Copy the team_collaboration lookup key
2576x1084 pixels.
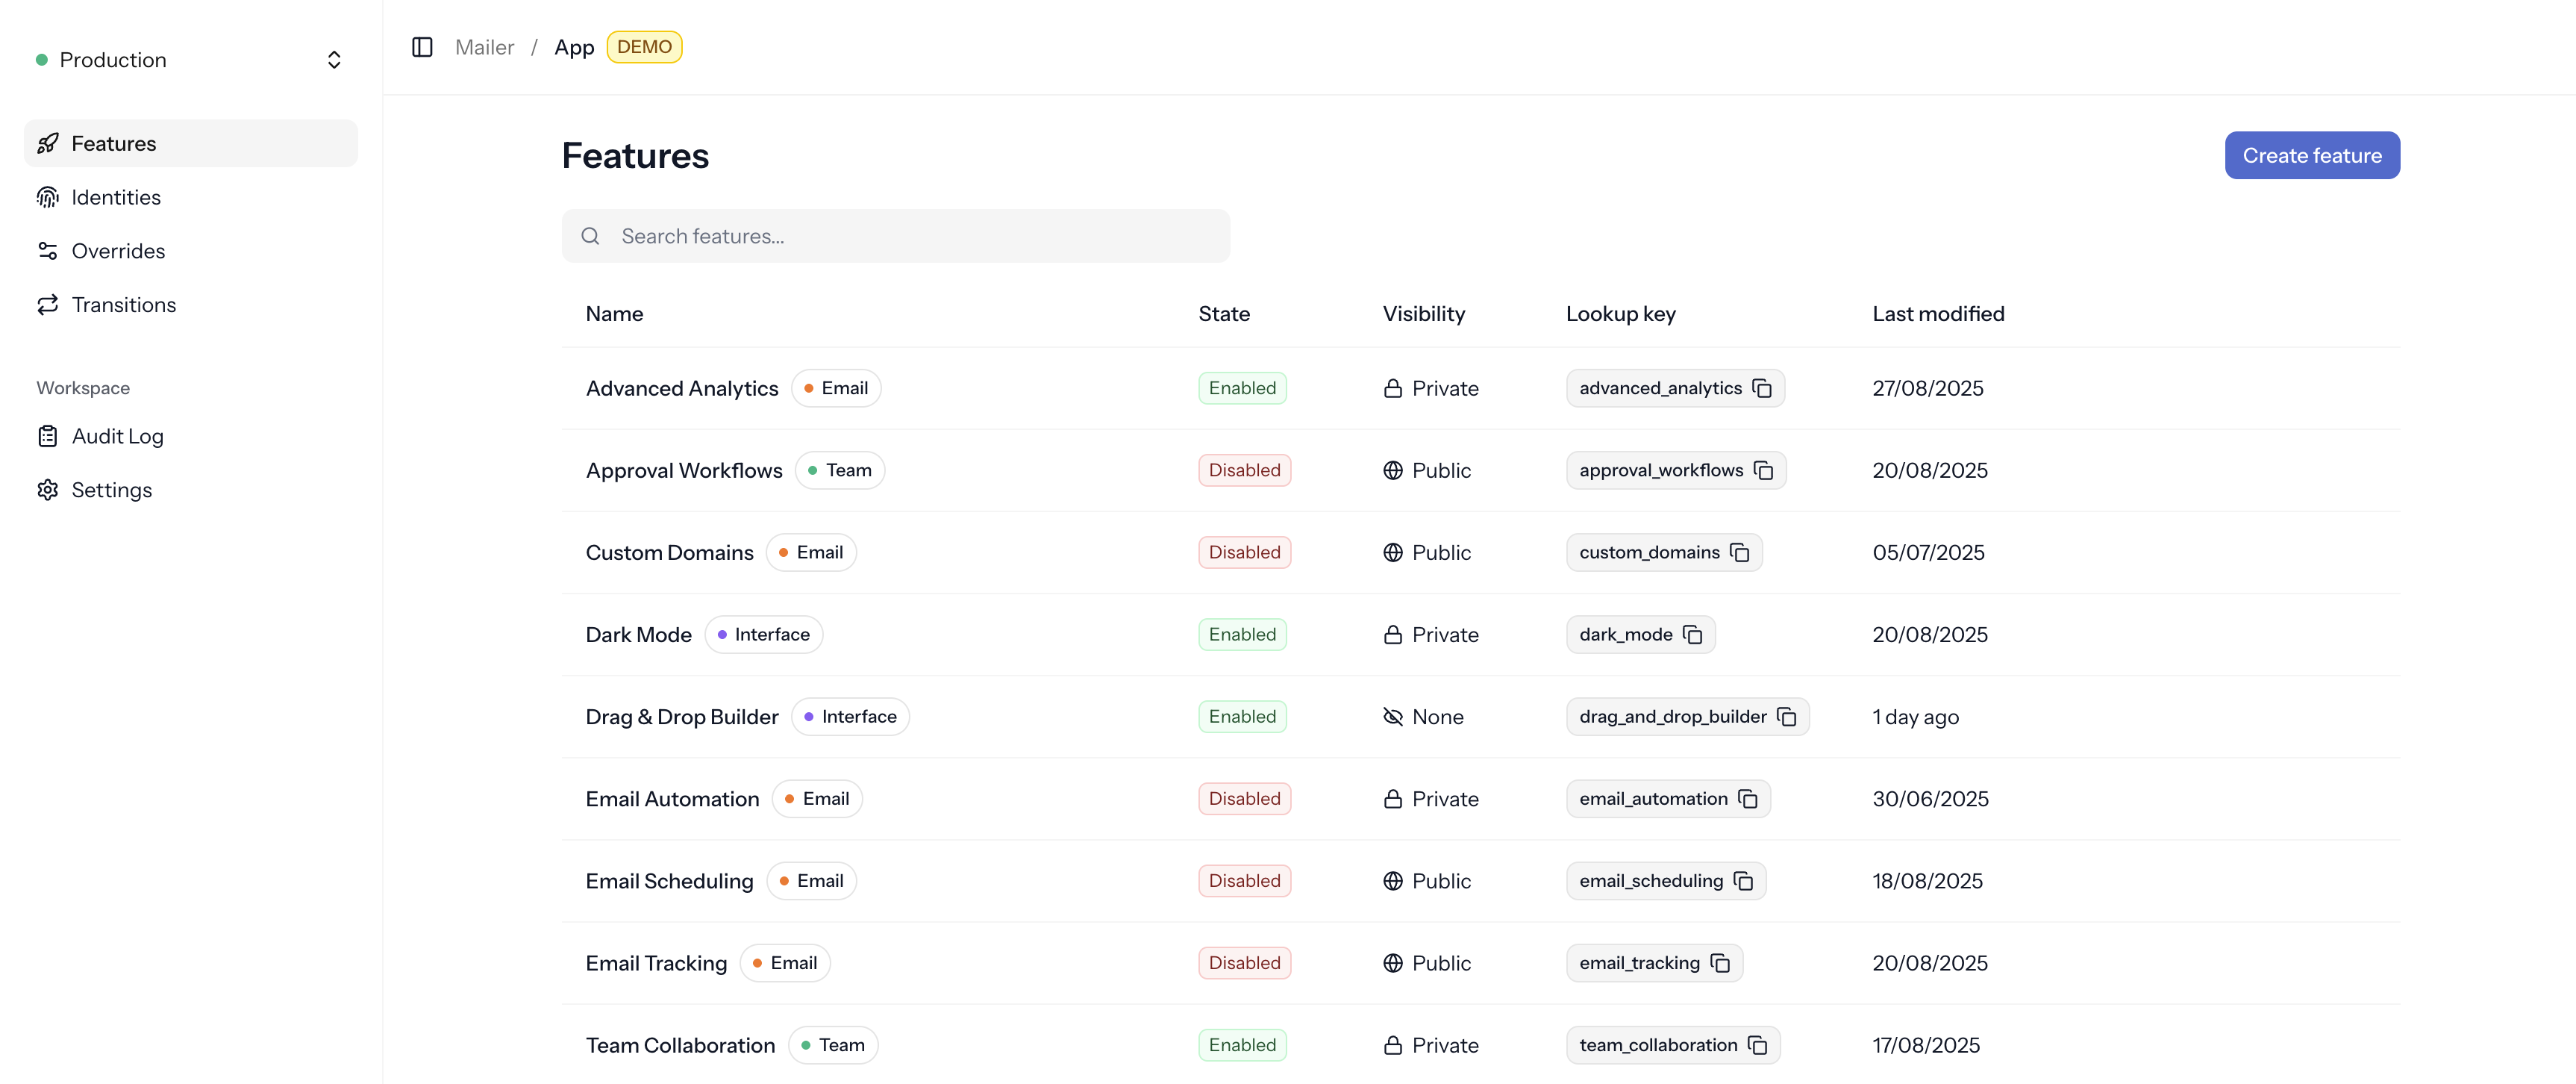[1758, 1044]
